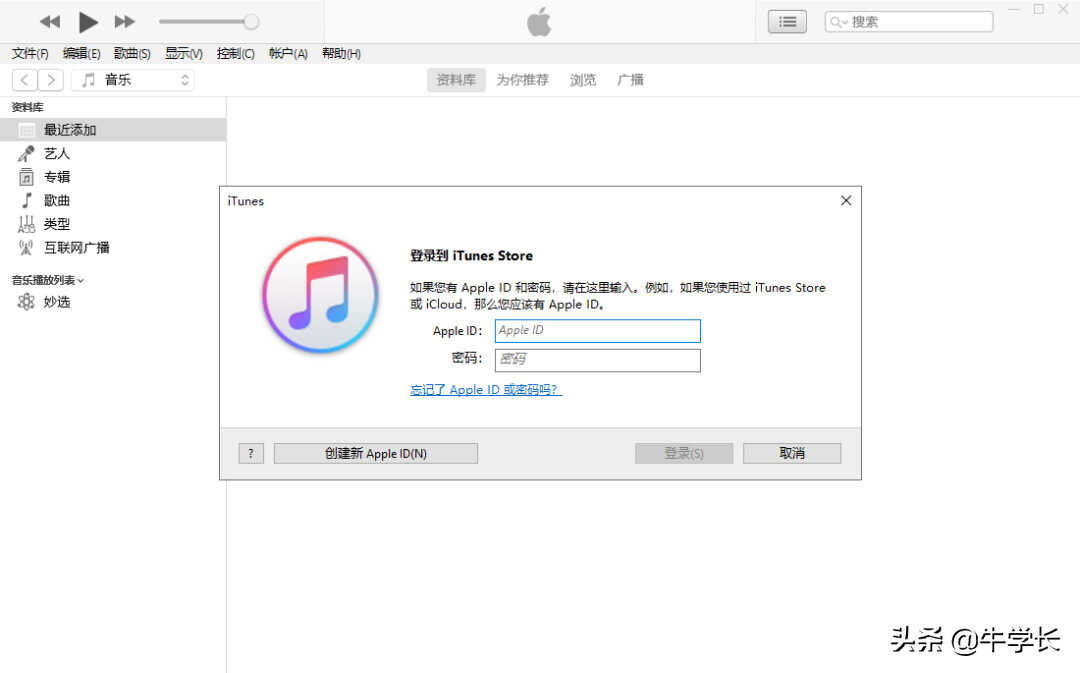Open the list view icon beside the search box
Screen dimensions: 1080x673
point(787,21)
